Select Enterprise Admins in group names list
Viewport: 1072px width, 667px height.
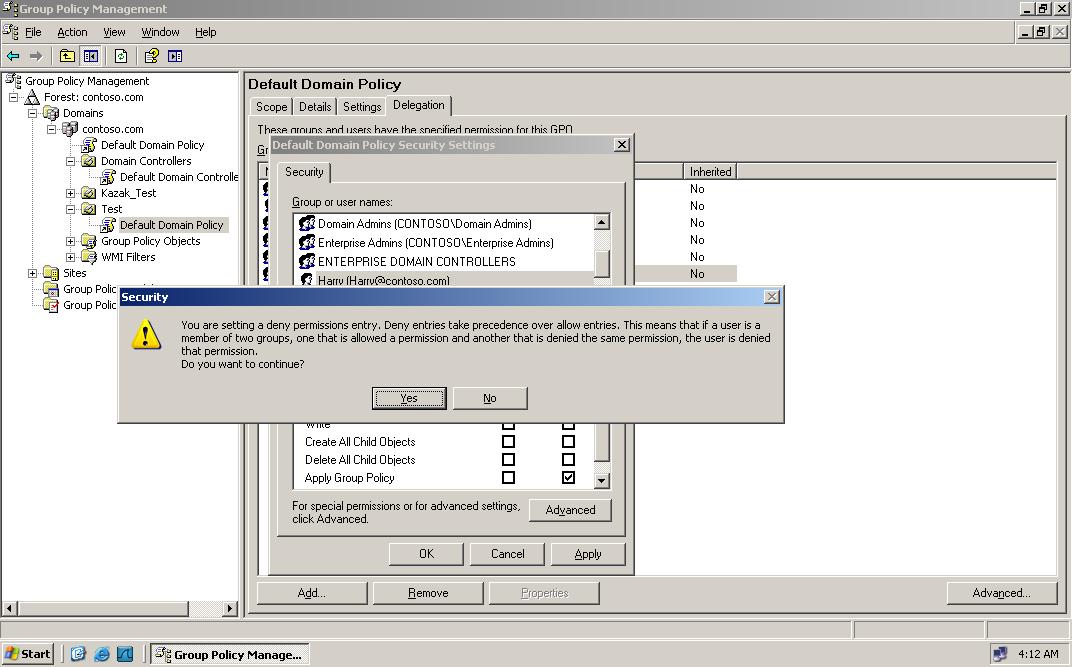[x=436, y=243]
